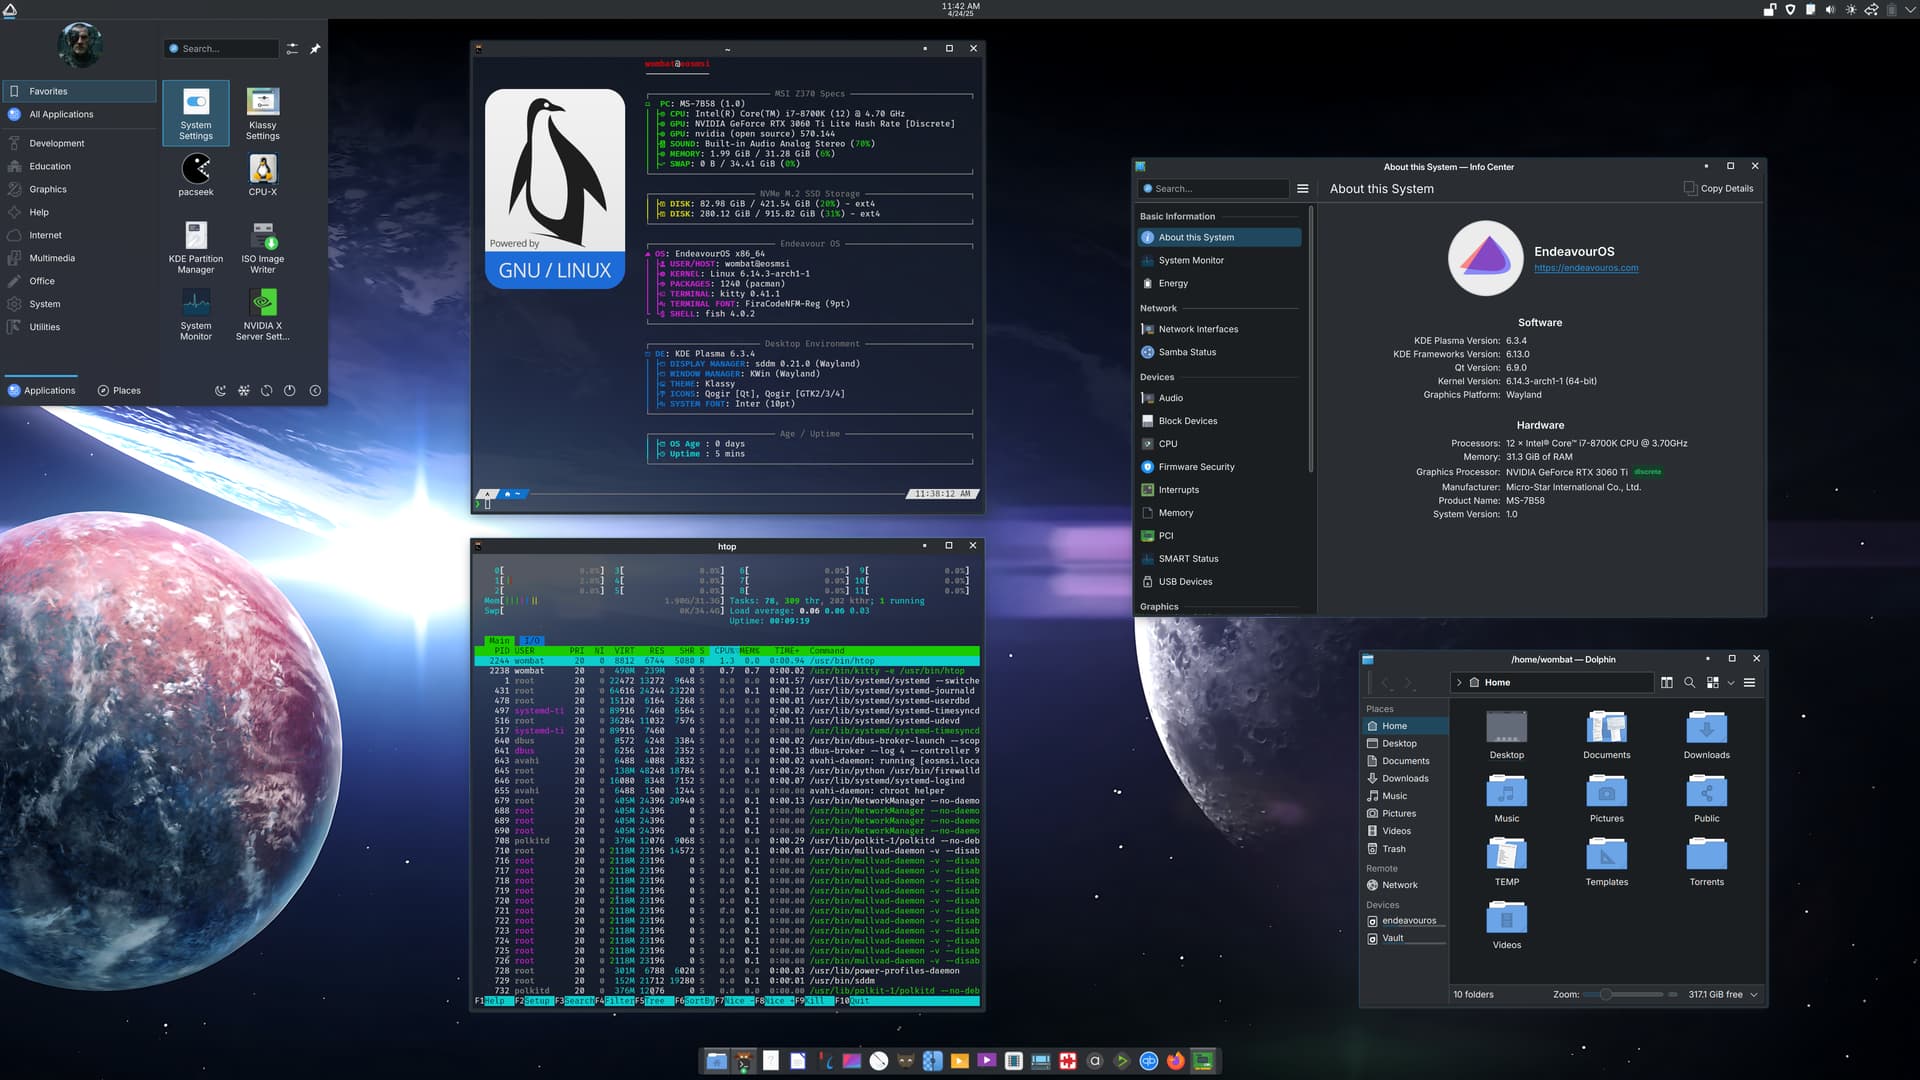This screenshot has width=1920, height=1080.
Task: Open ISO Image Writer in the launcher
Action: pyautogui.click(x=263, y=247)
